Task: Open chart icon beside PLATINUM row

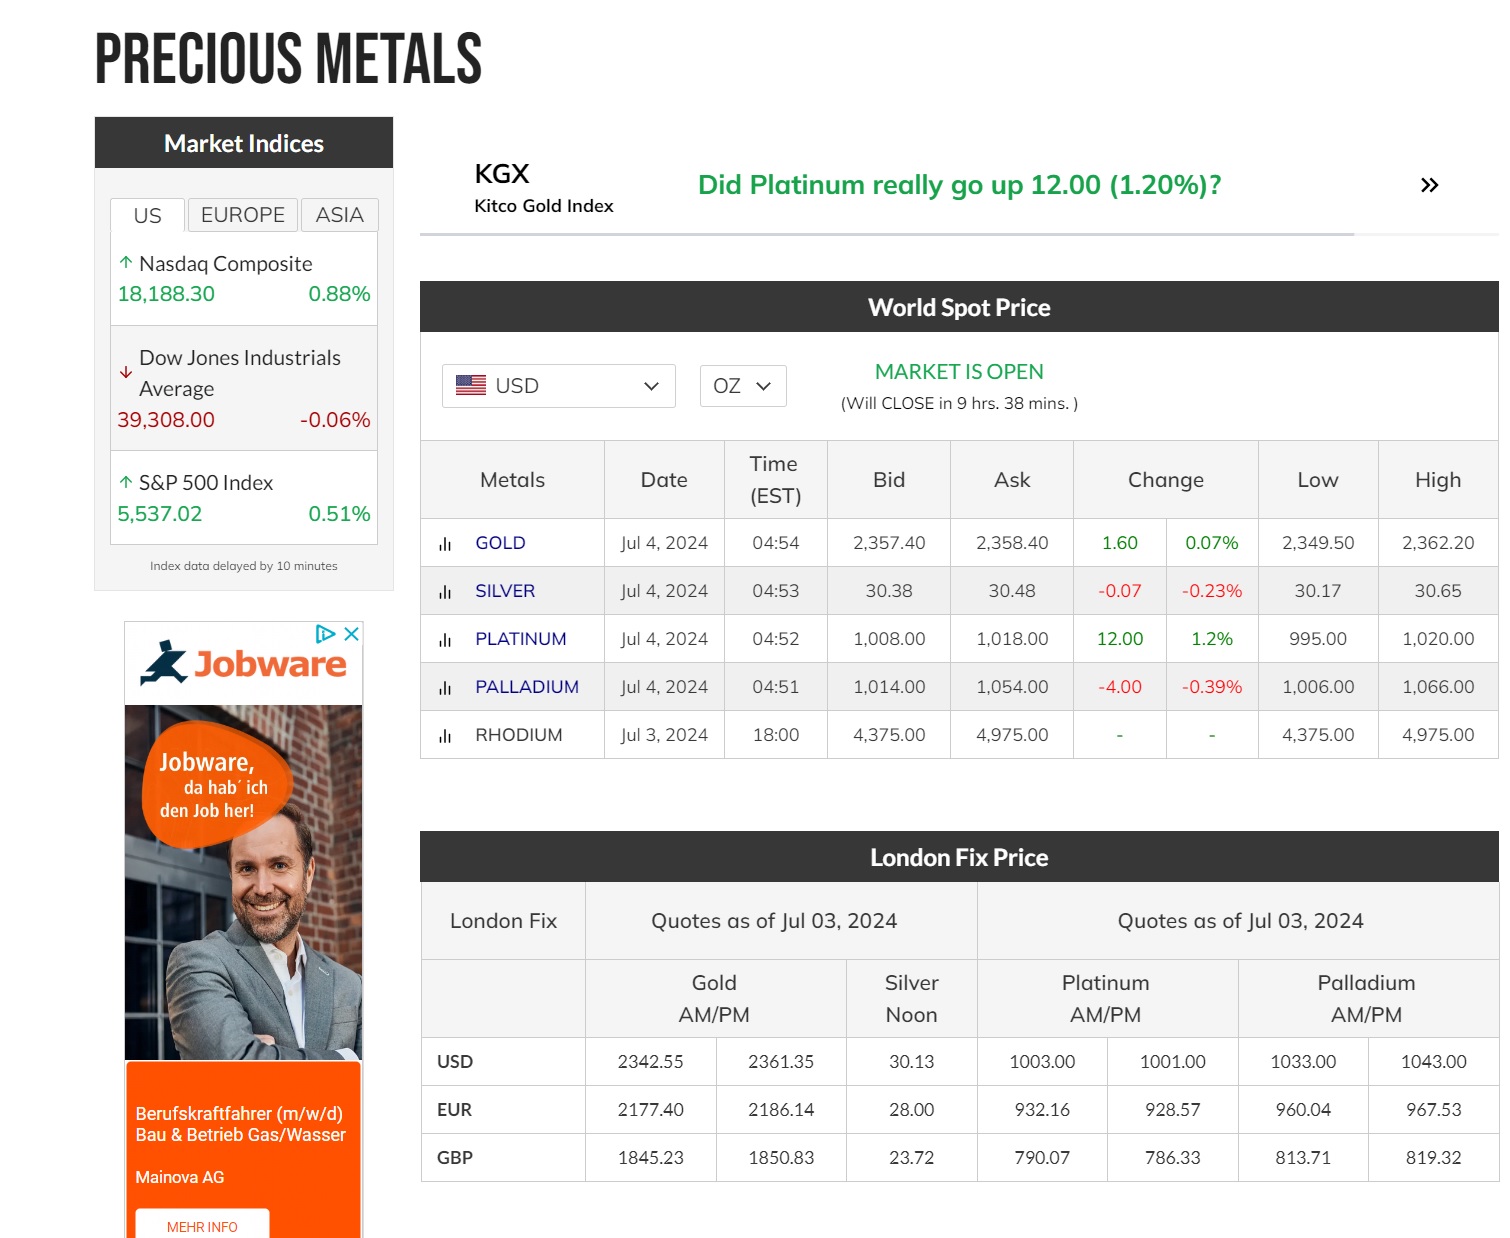Action: [x=445, y=640]
